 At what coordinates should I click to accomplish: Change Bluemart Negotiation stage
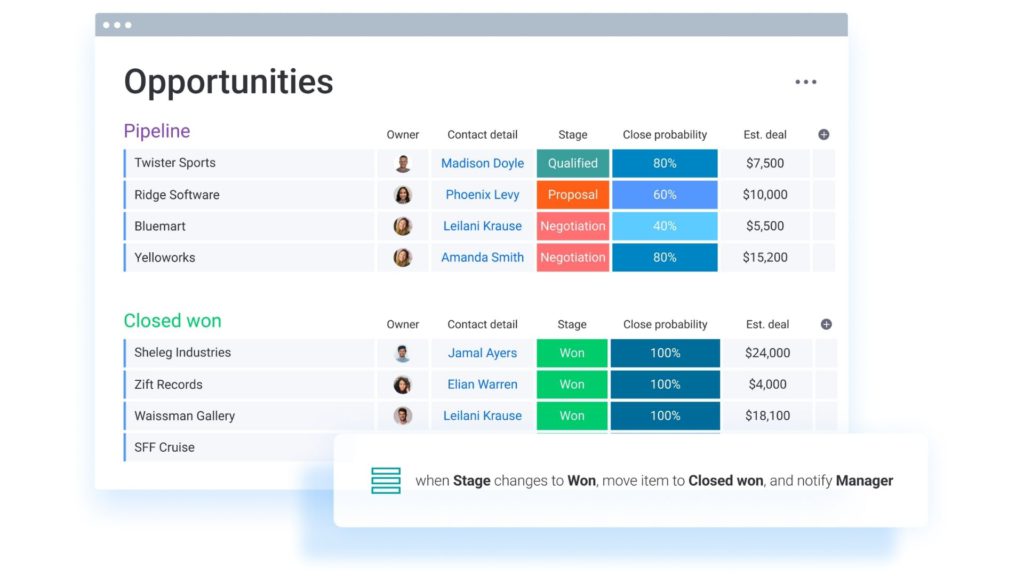(573, 226)
